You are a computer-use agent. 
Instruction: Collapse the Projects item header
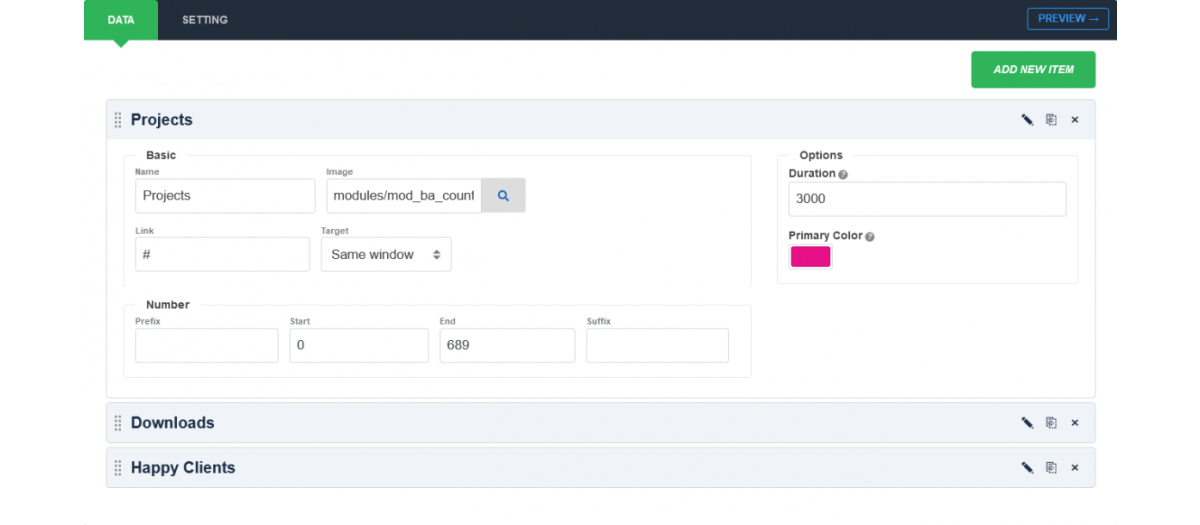600,120
